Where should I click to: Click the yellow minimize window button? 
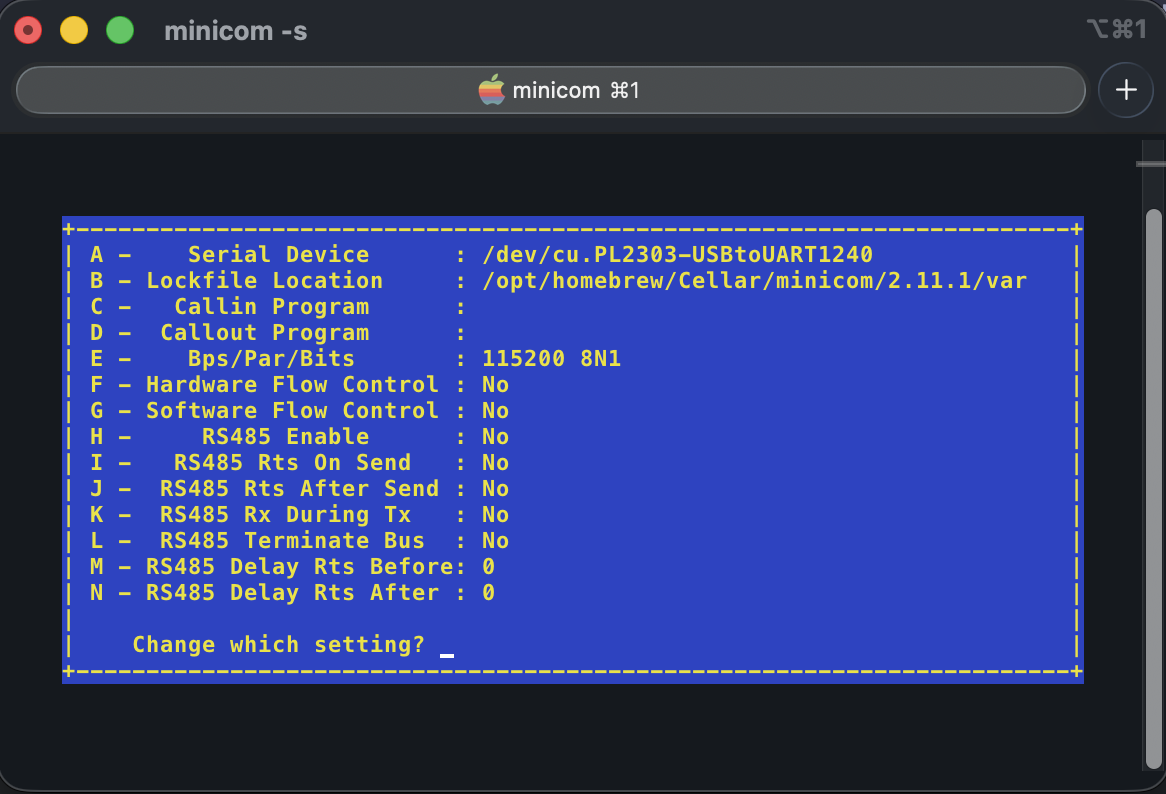tap(74, 30)
